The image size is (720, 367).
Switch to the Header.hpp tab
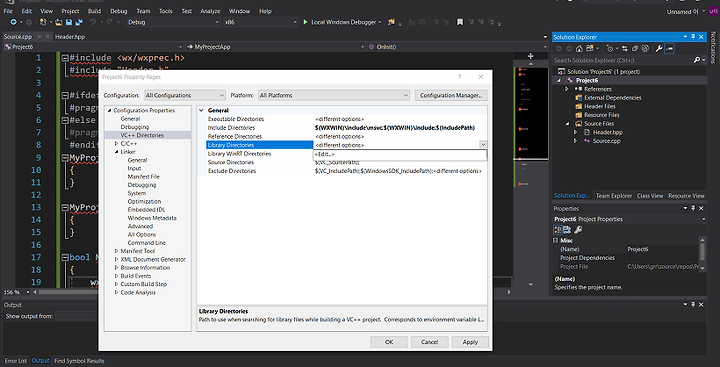pos(70,37)
